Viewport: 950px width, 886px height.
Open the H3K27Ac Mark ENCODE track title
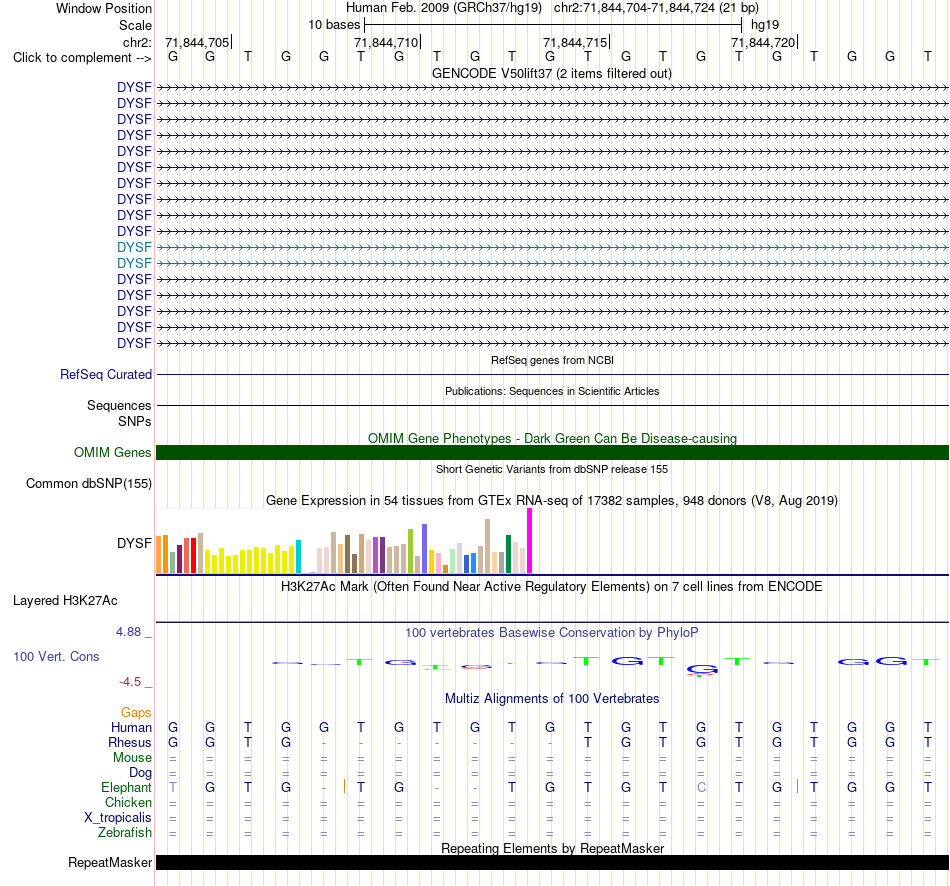(x=552, y=587)
